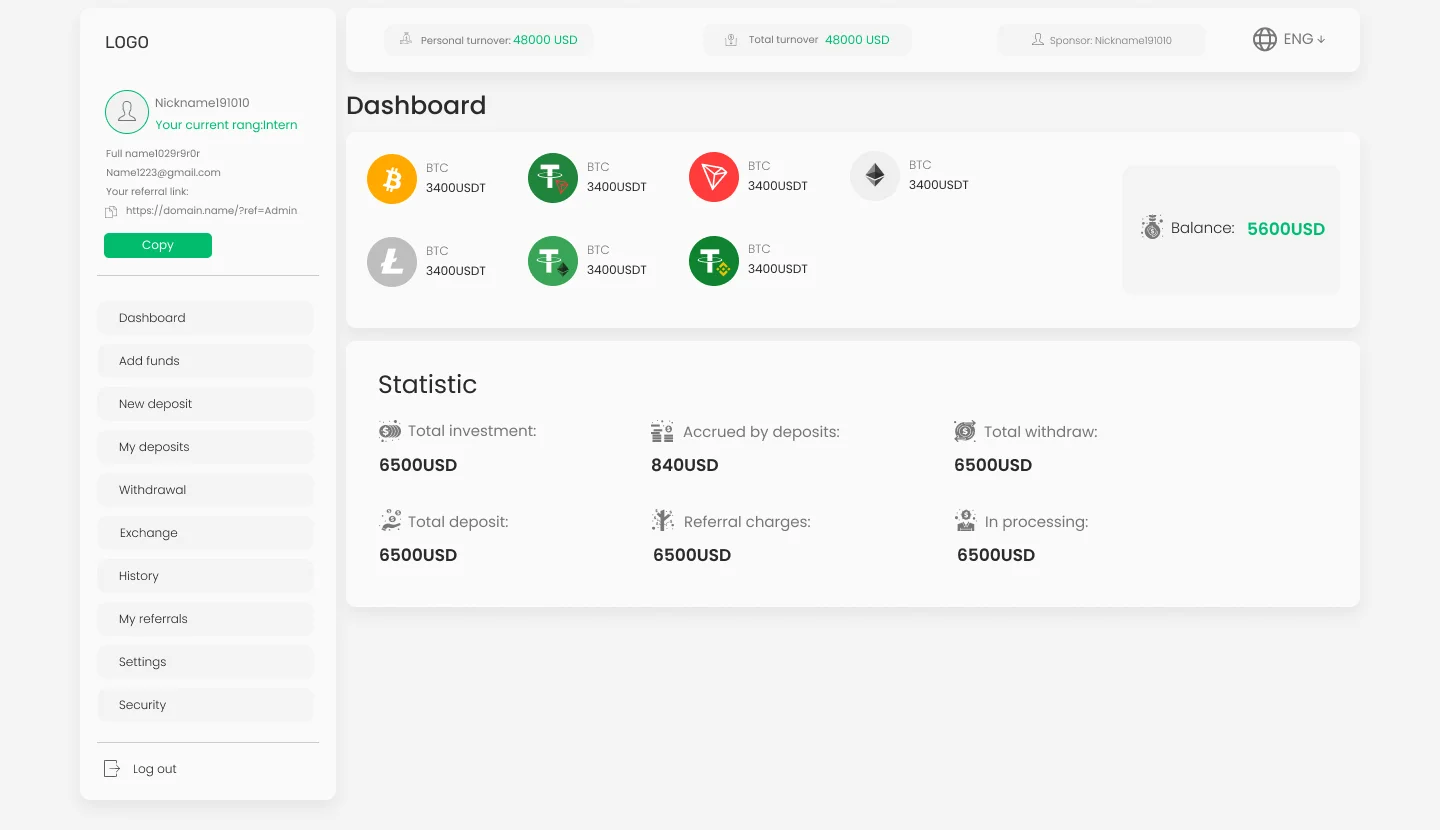Screen dimensions: 1440x830
Task: Open the Add funds menu item
Action: pyautogui.click(x=206, y=361)
